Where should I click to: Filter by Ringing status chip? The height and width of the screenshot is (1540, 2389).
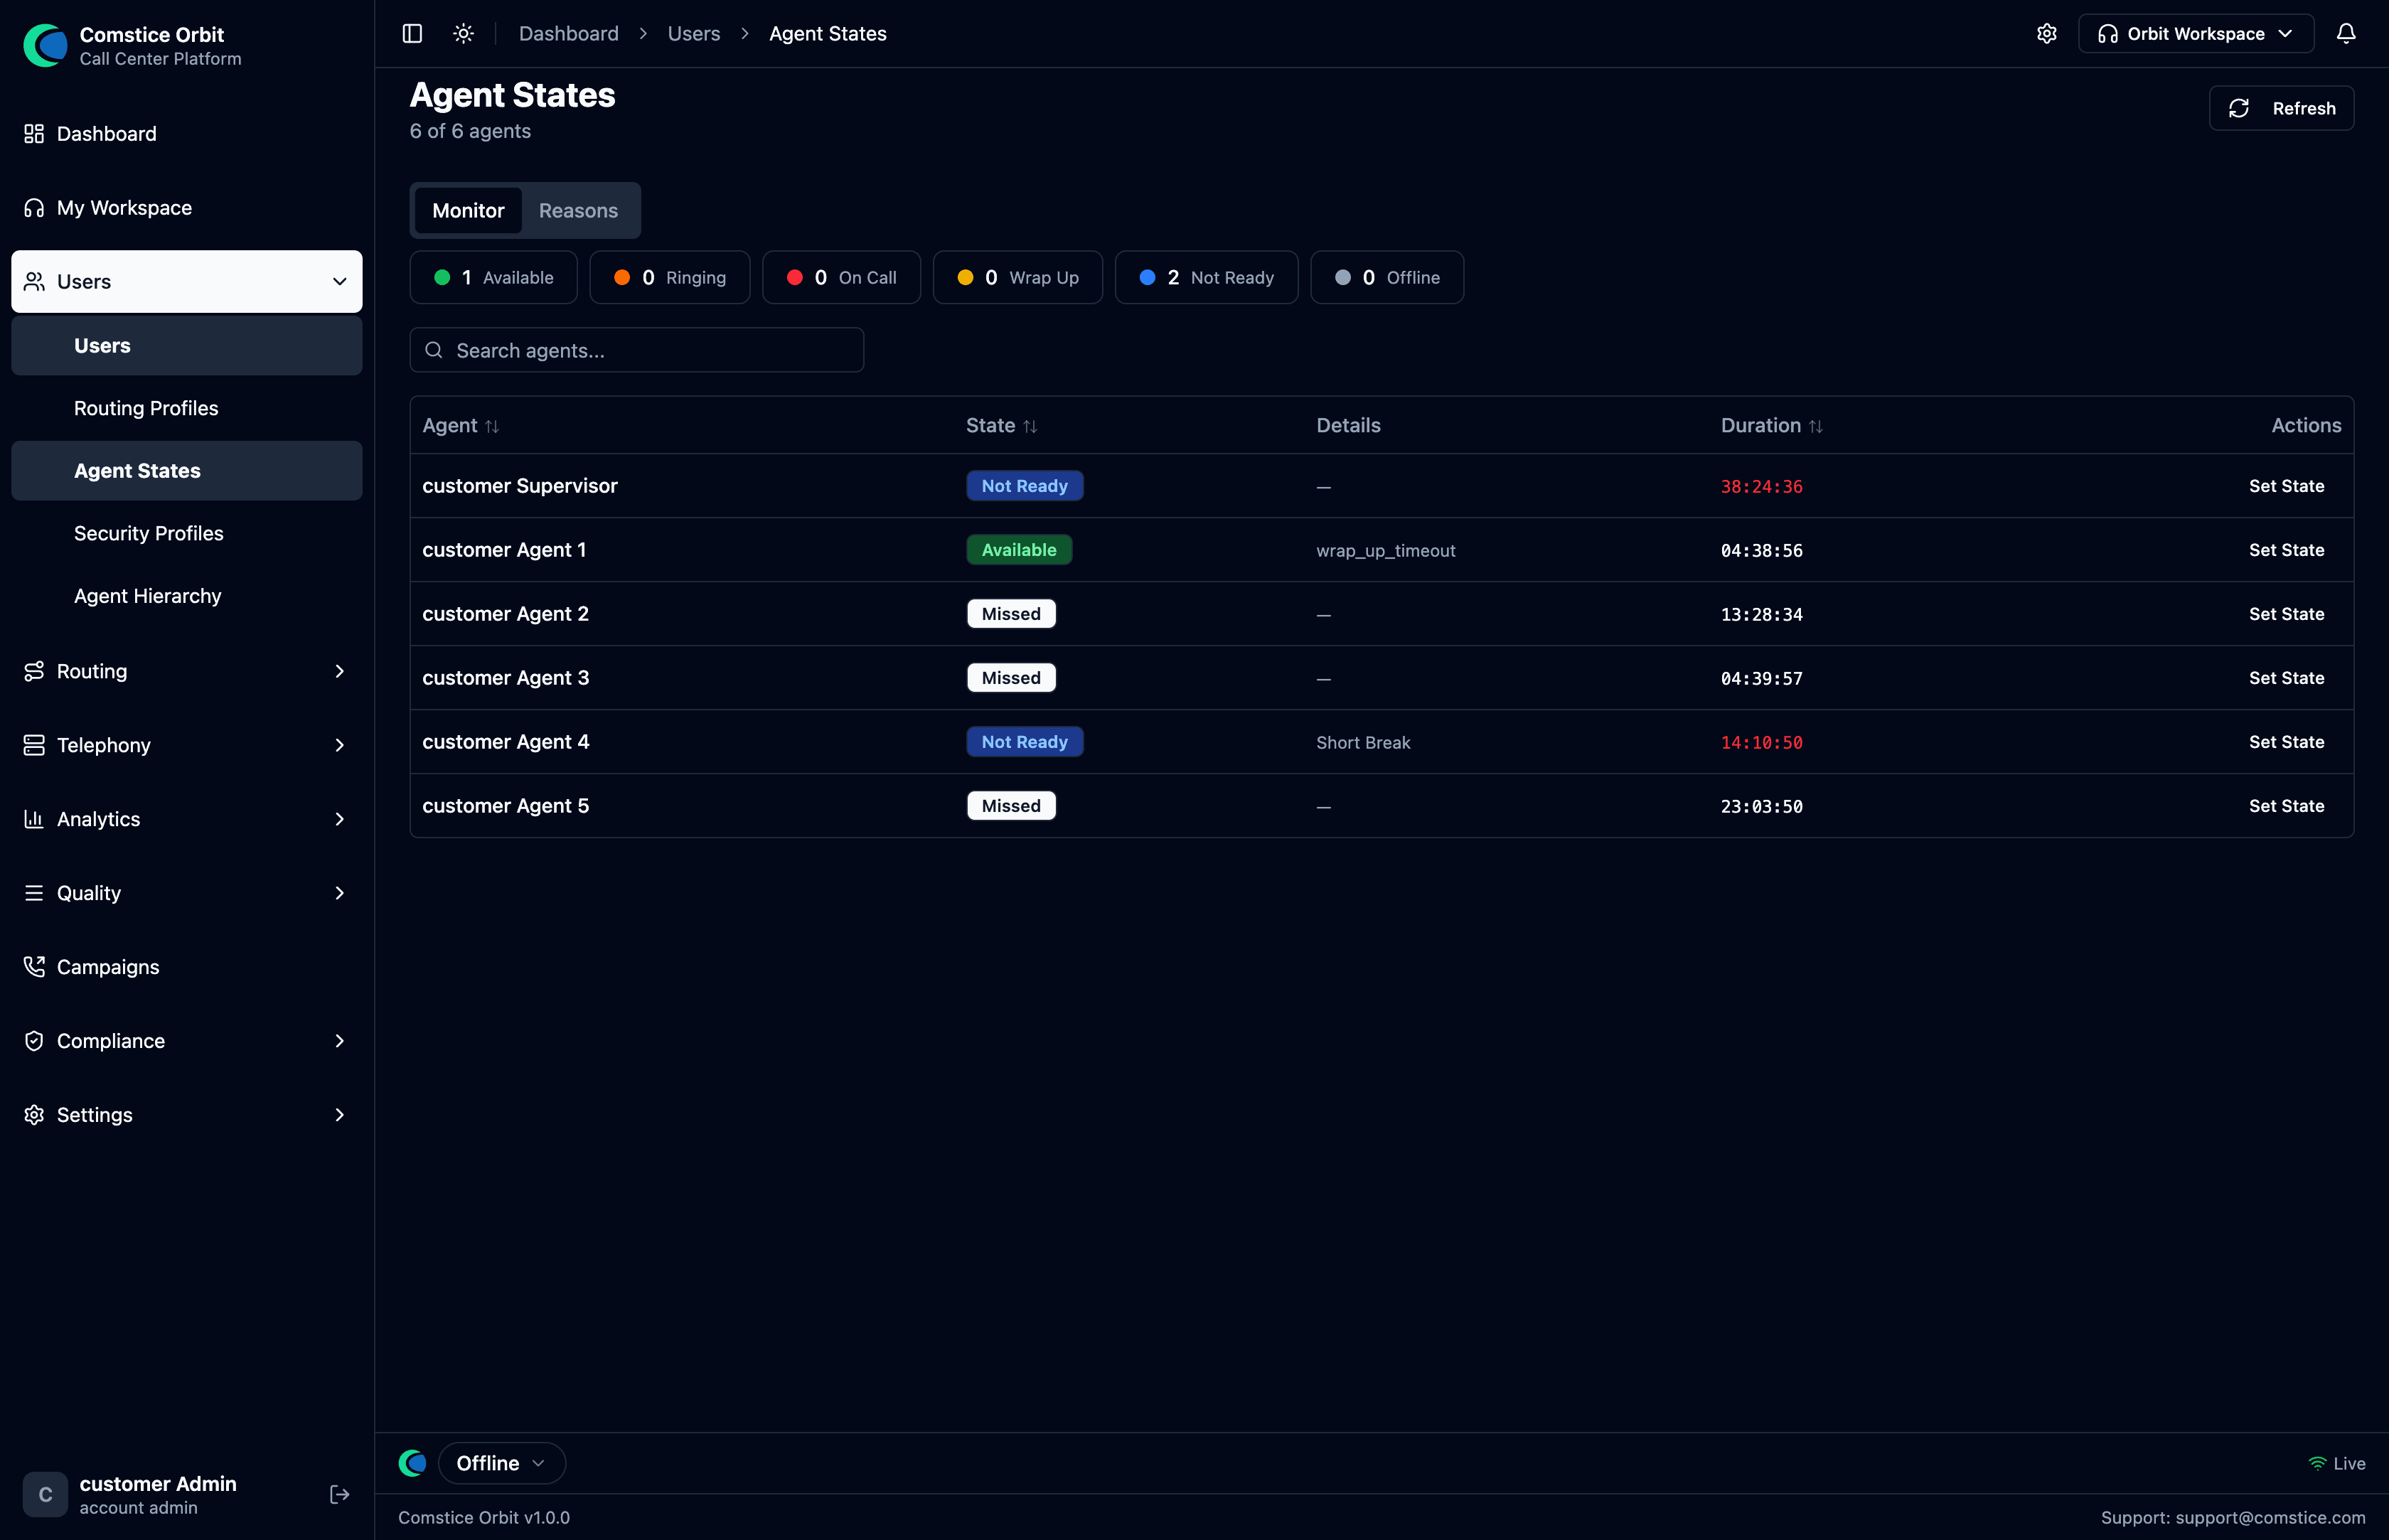point(669,277)
